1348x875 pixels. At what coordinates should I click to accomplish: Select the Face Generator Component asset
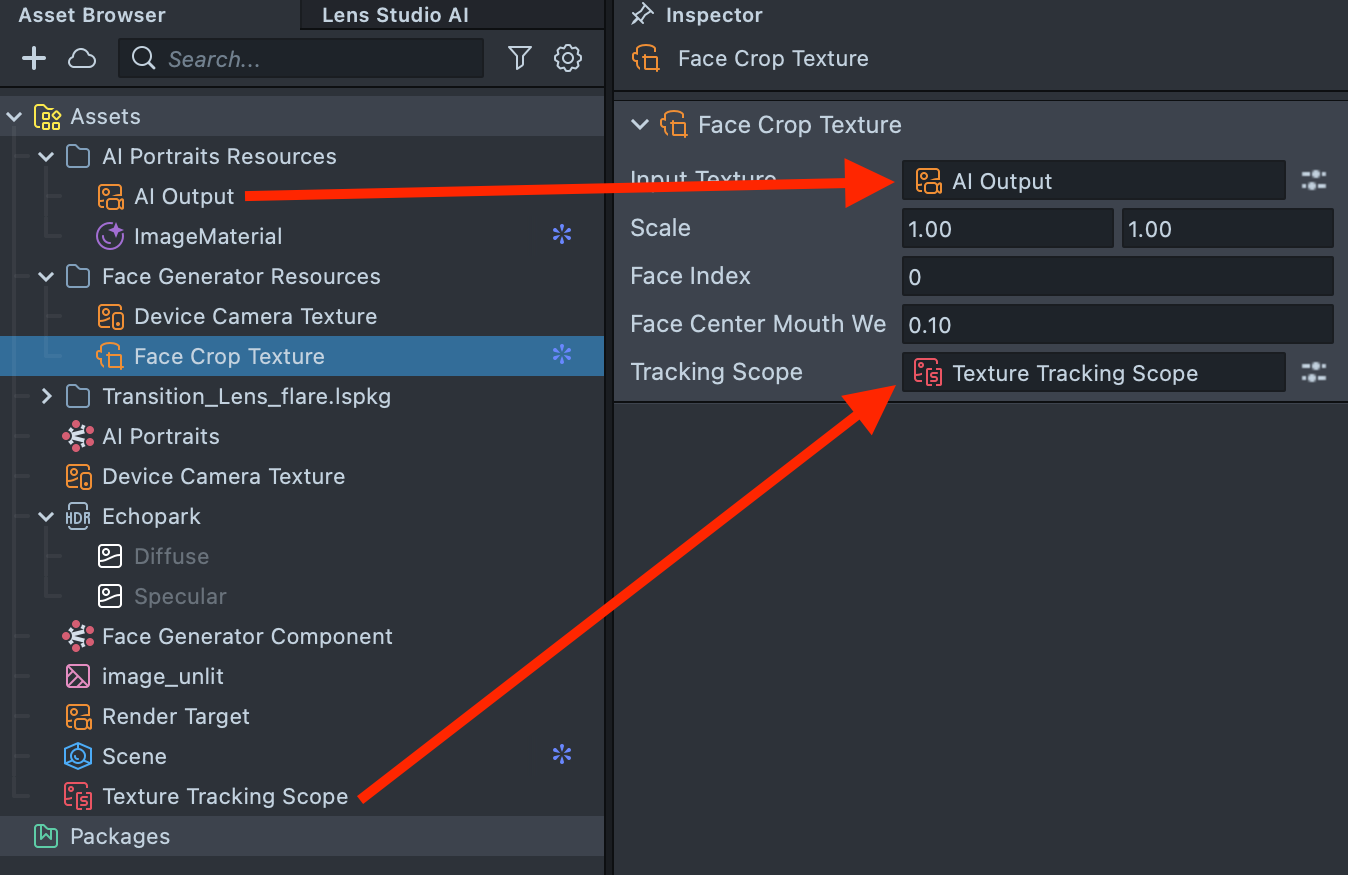(x=246, y=637)
